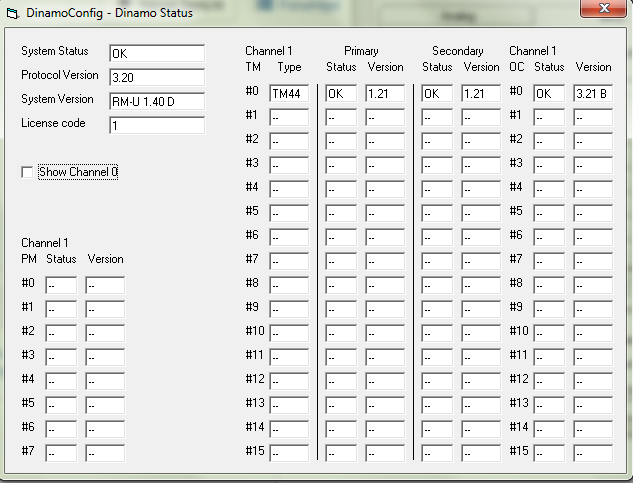This screenshot has height=483, width=633.
Task: Click the System Version field RM-U 1.40 D
Action: [x=156, y=101]
